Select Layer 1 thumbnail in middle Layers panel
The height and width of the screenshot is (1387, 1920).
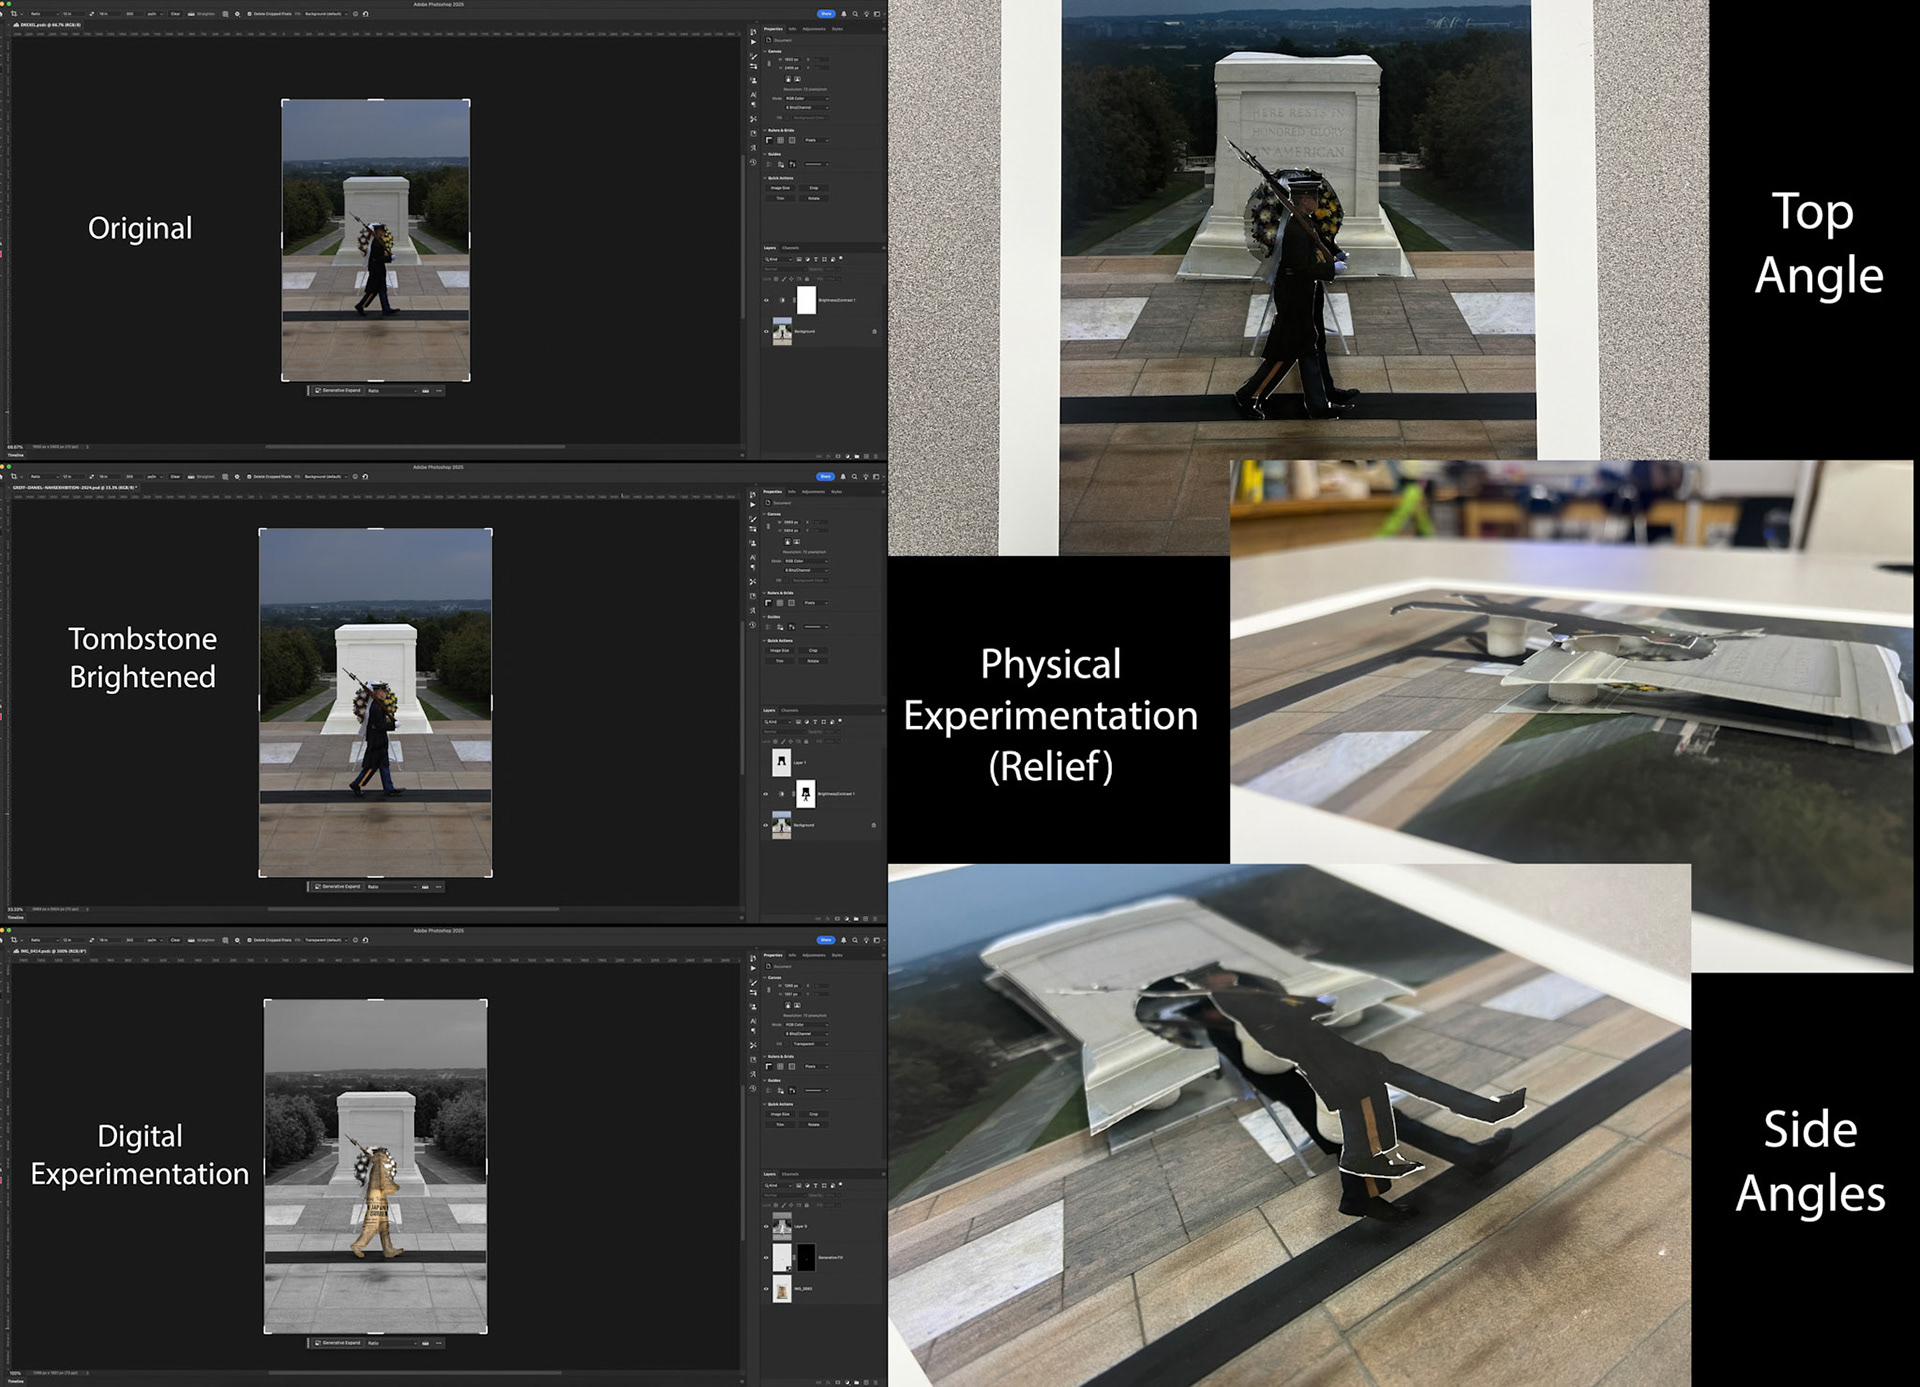click(x=782, y=762)
